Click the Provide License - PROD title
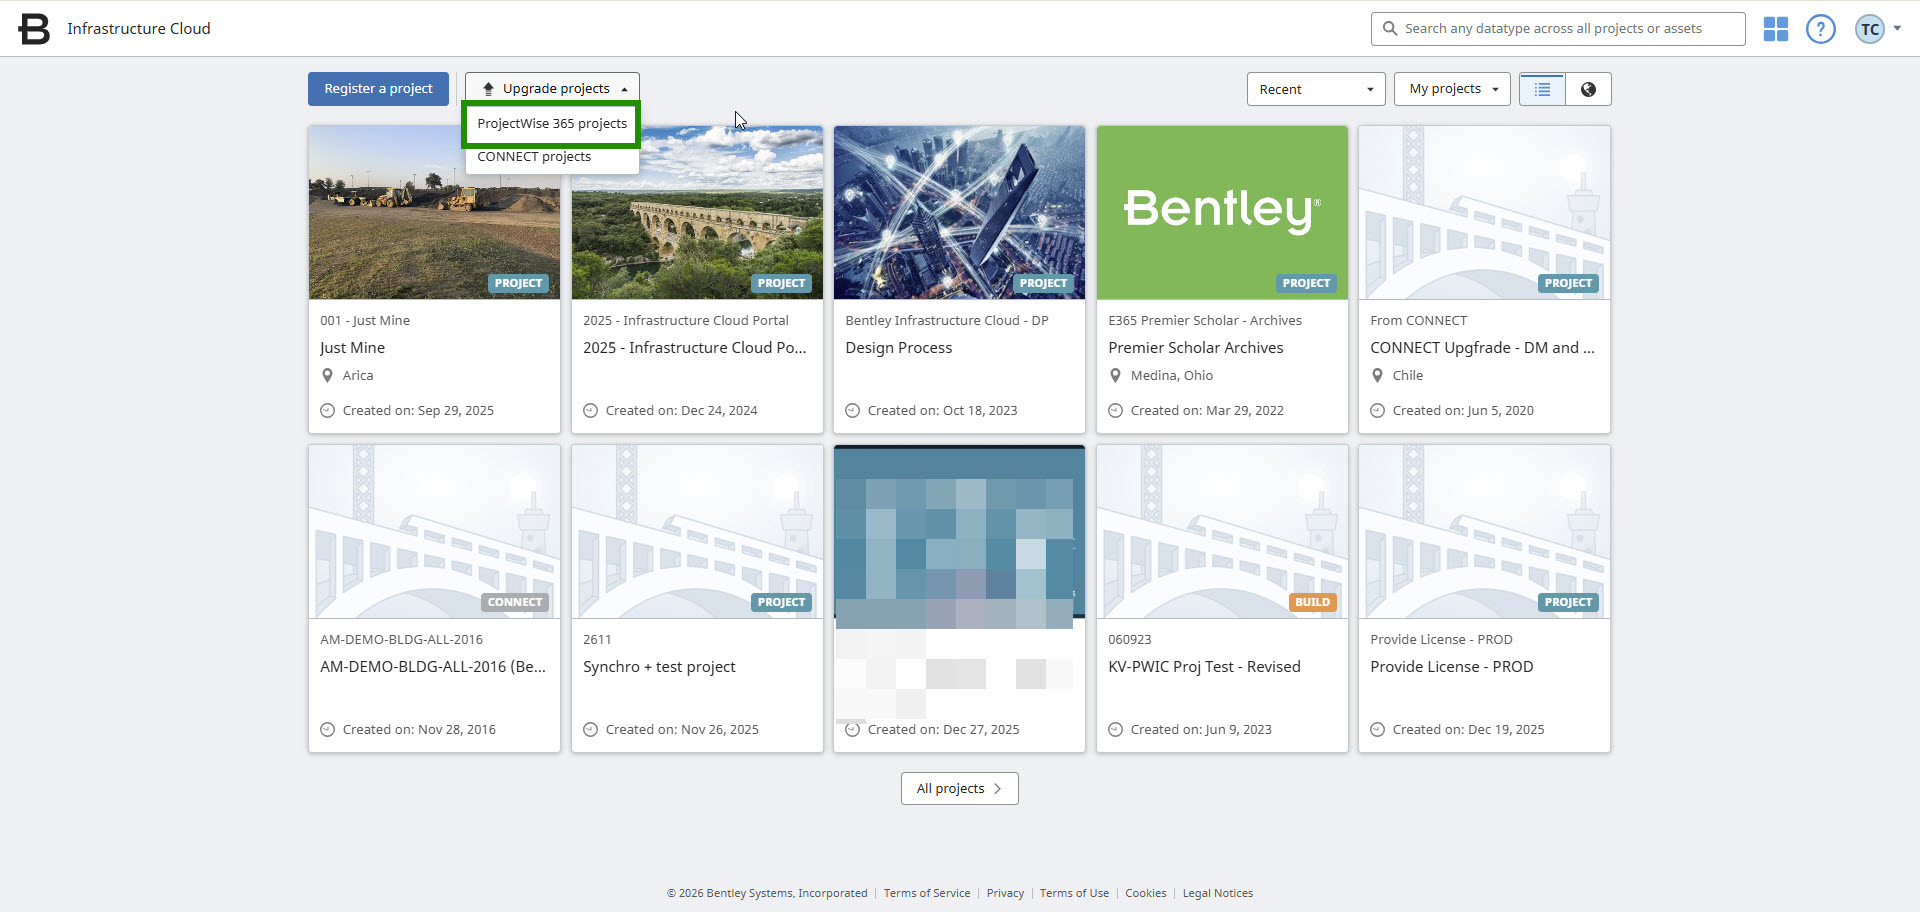Image resolution: width=1920 pixels, height=912 pixels. click(x=1451, y=667)
